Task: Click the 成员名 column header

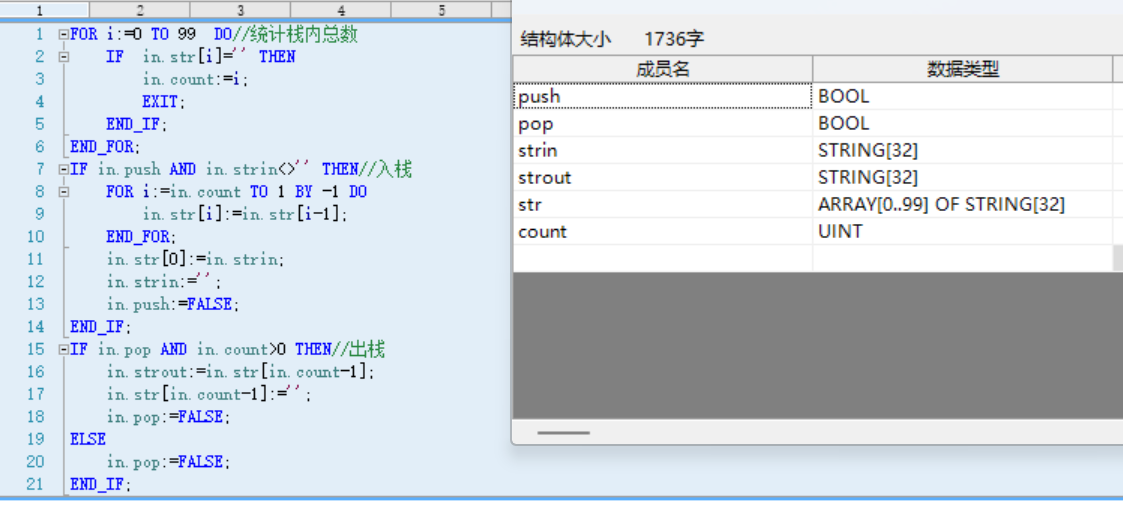Action: pyautogui.click(x=662, y=69)
